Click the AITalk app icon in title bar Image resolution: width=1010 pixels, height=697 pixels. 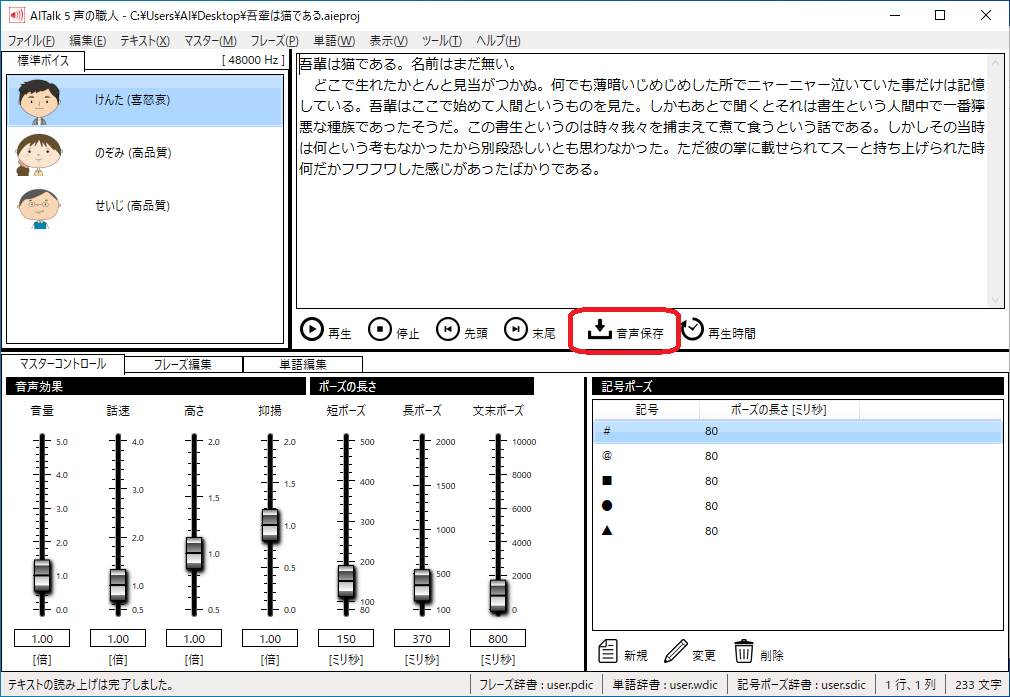[16, 15]
